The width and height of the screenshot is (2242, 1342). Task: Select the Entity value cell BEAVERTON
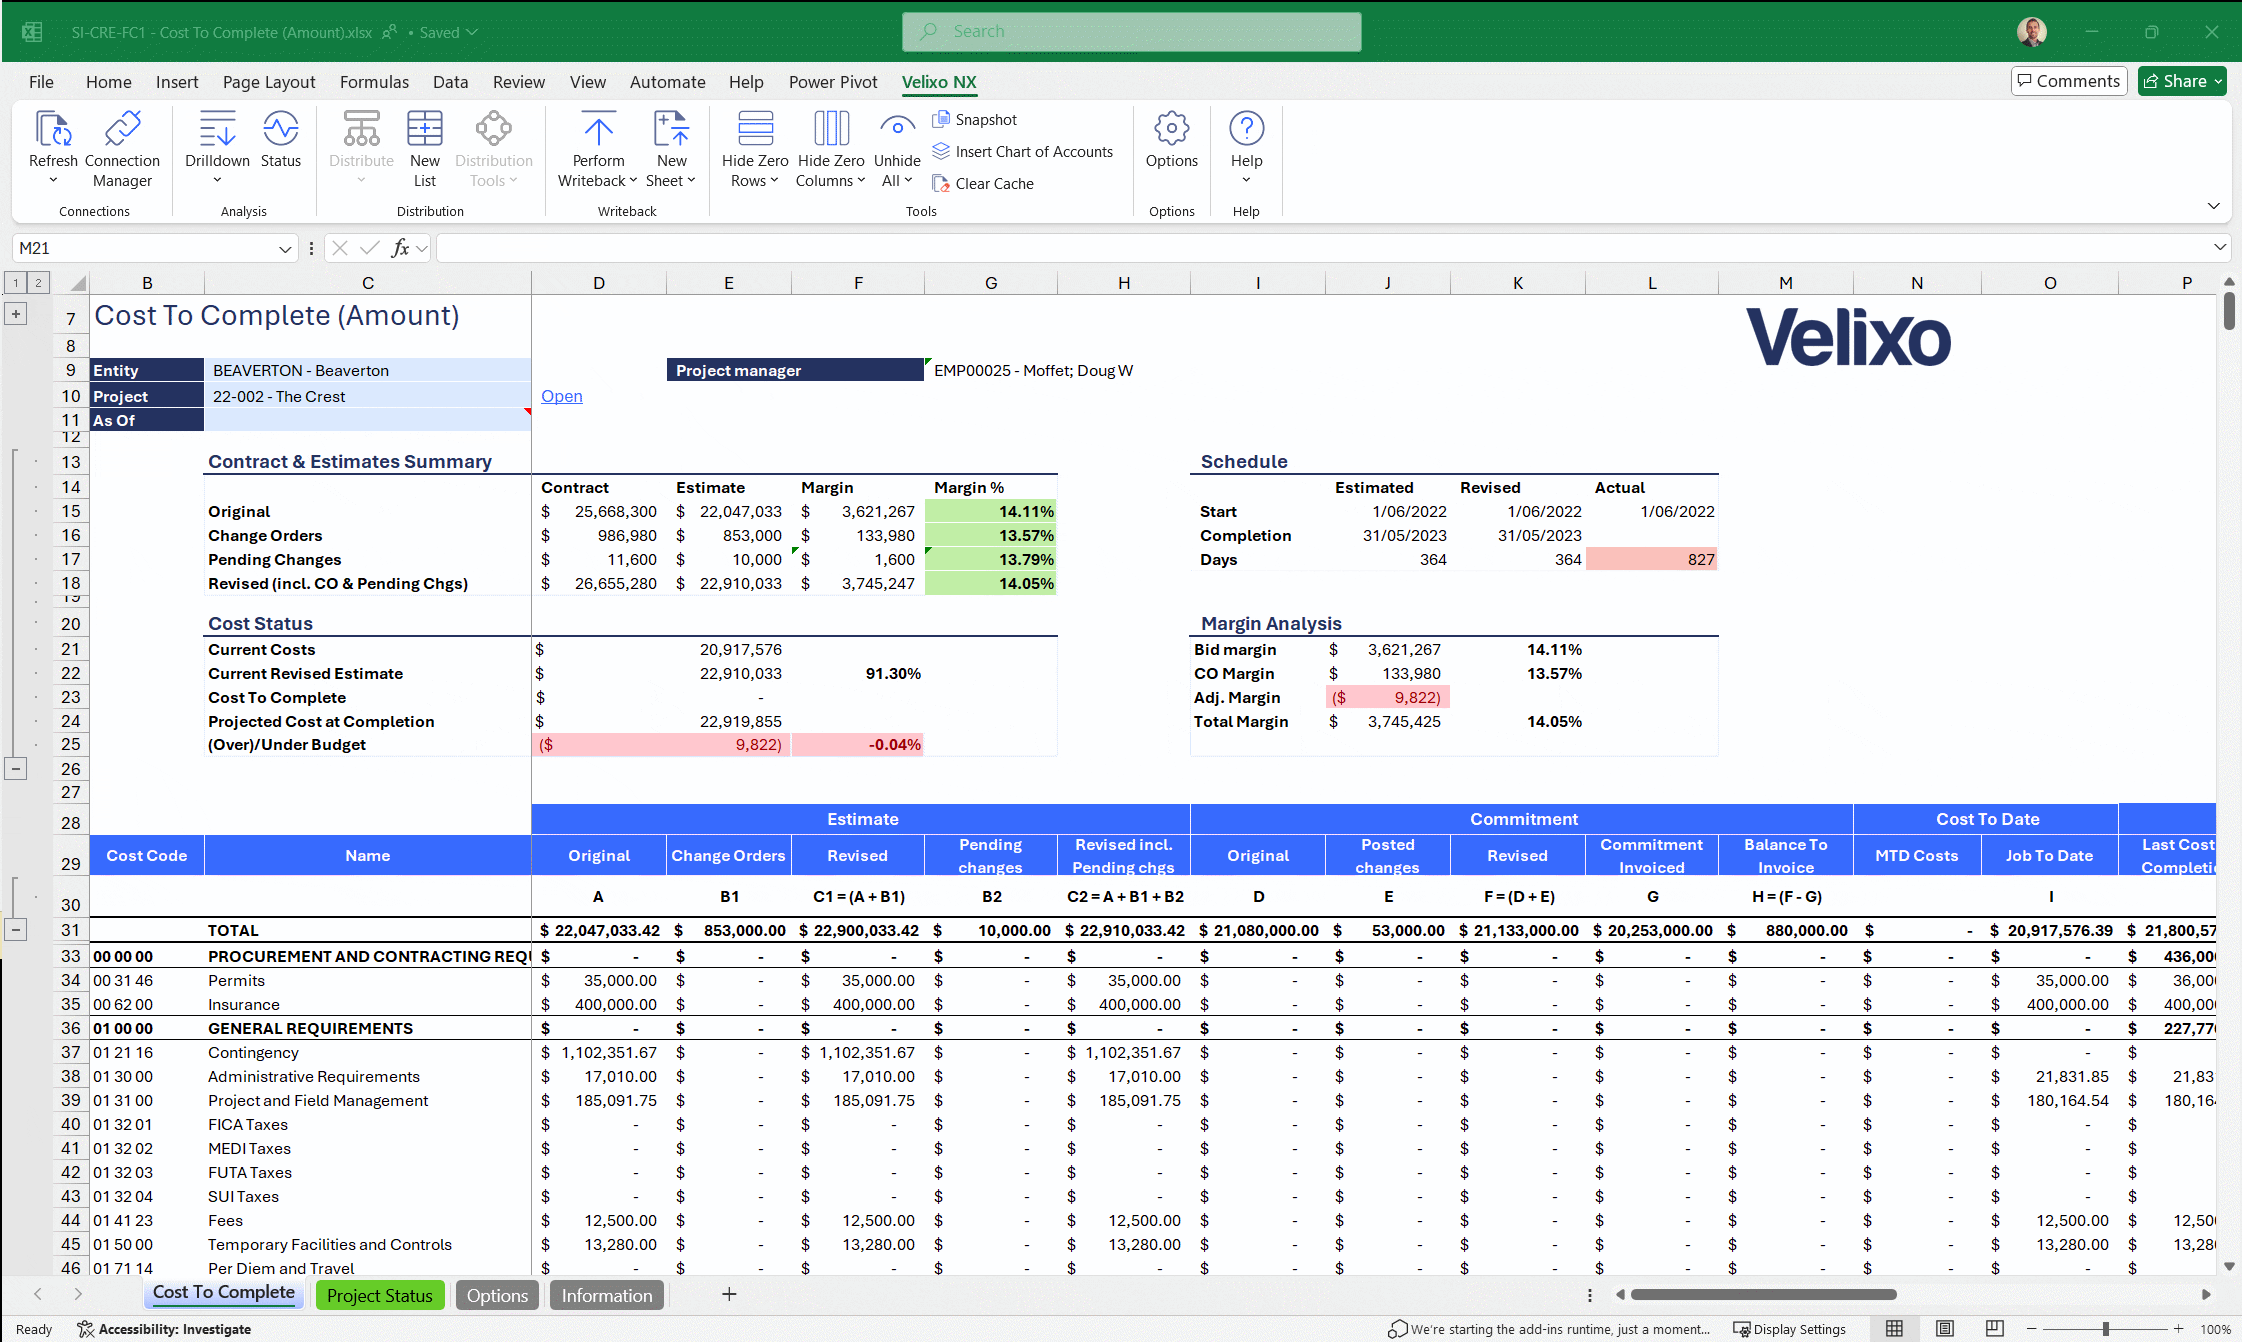tap(367, 370)
